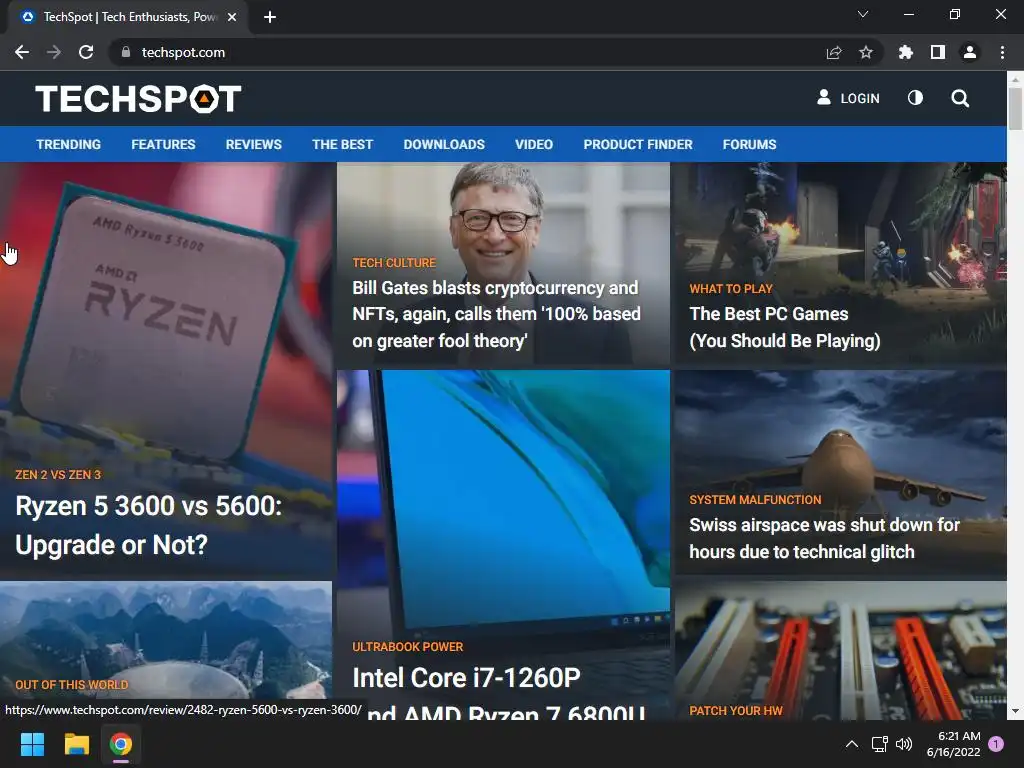
Task: Click the page vertical scrollbar thumb
Action: click(1015, 108)
